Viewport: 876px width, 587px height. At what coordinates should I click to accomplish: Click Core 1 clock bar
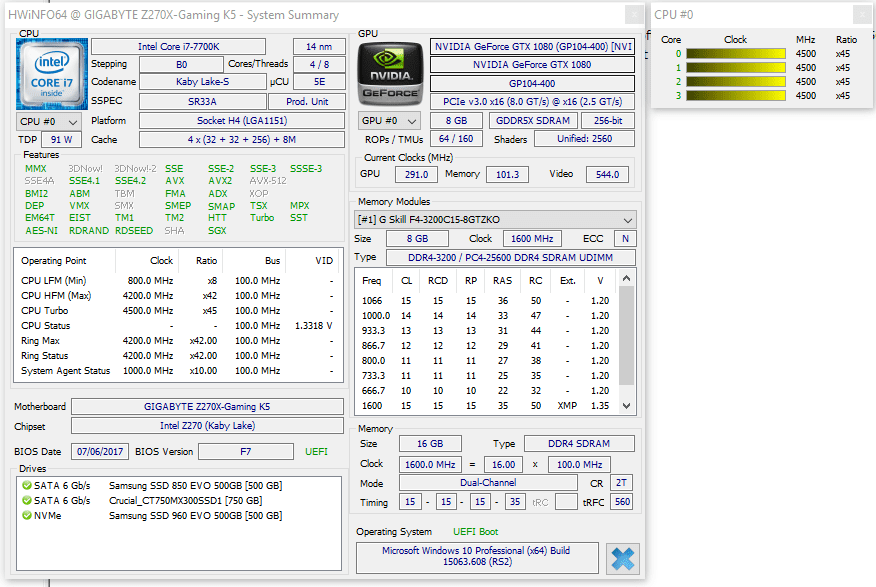click(736, 68)
